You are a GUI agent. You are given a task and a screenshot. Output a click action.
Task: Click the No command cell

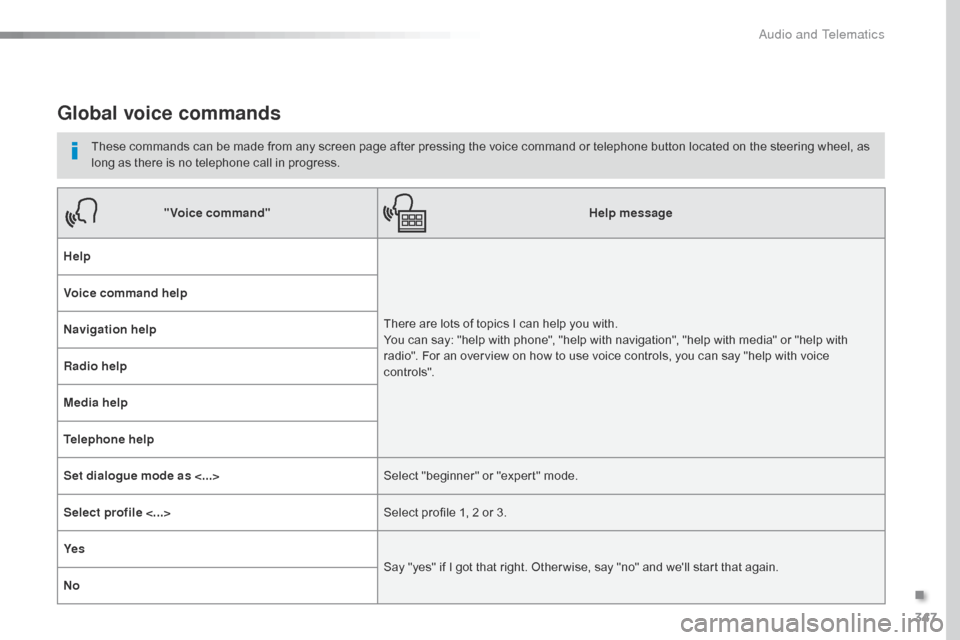tap(70, 585)
